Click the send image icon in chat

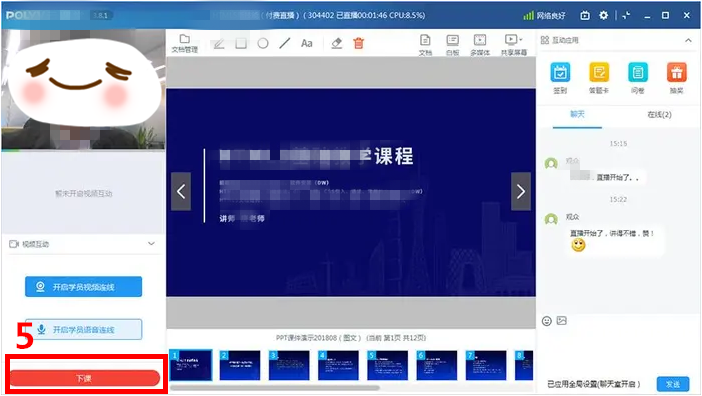click(561, 321)
